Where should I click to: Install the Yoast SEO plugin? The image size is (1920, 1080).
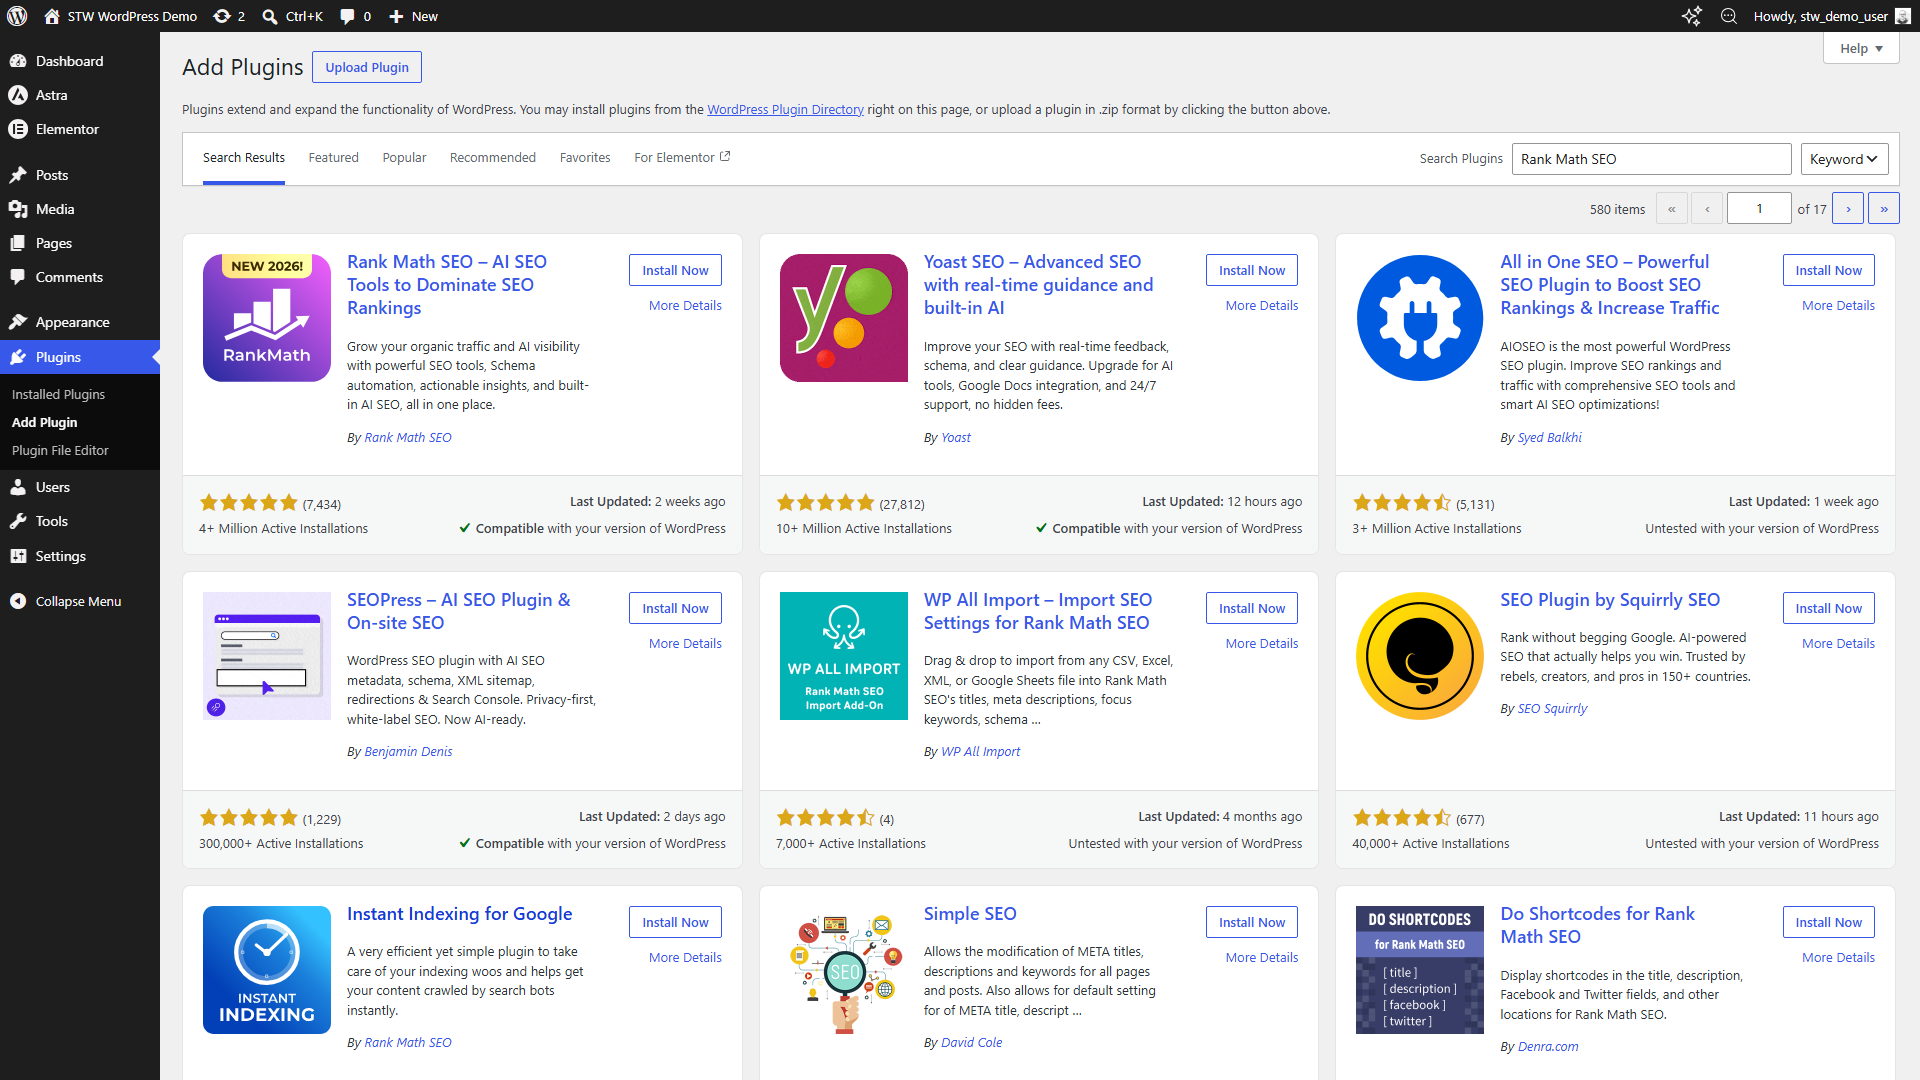1252,270
